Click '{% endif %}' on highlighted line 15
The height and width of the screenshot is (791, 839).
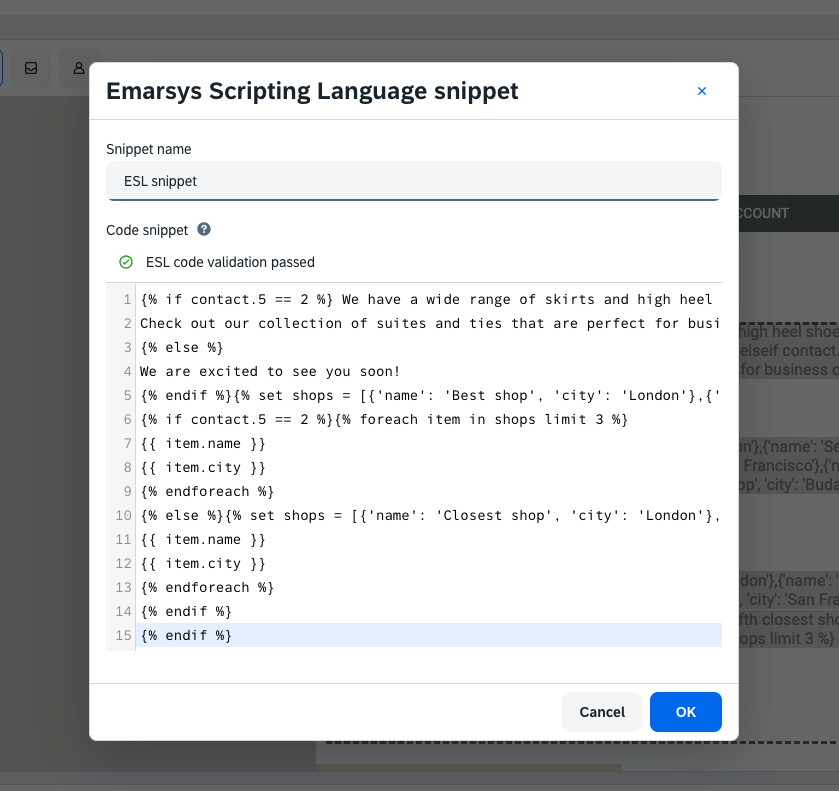point(186,636)
